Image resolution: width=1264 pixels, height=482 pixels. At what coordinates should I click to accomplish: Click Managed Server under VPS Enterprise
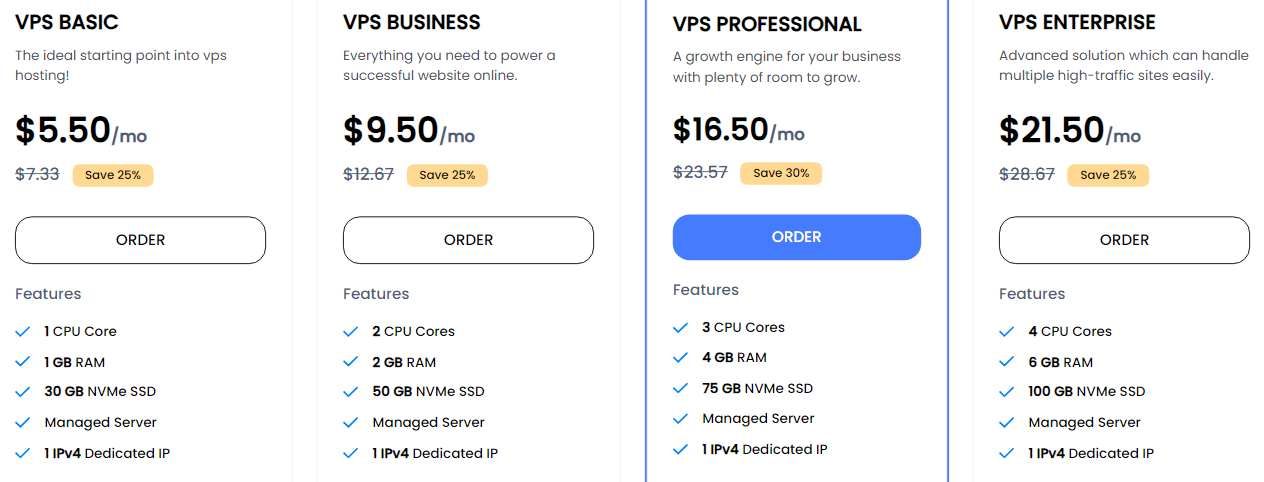point(1084,422)
